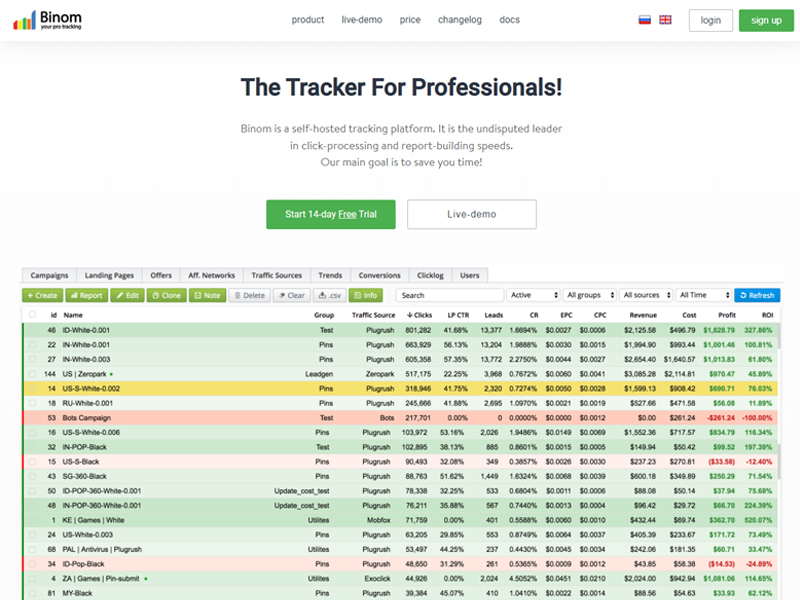Check the box for US-S-Black row

coord(33,462)
